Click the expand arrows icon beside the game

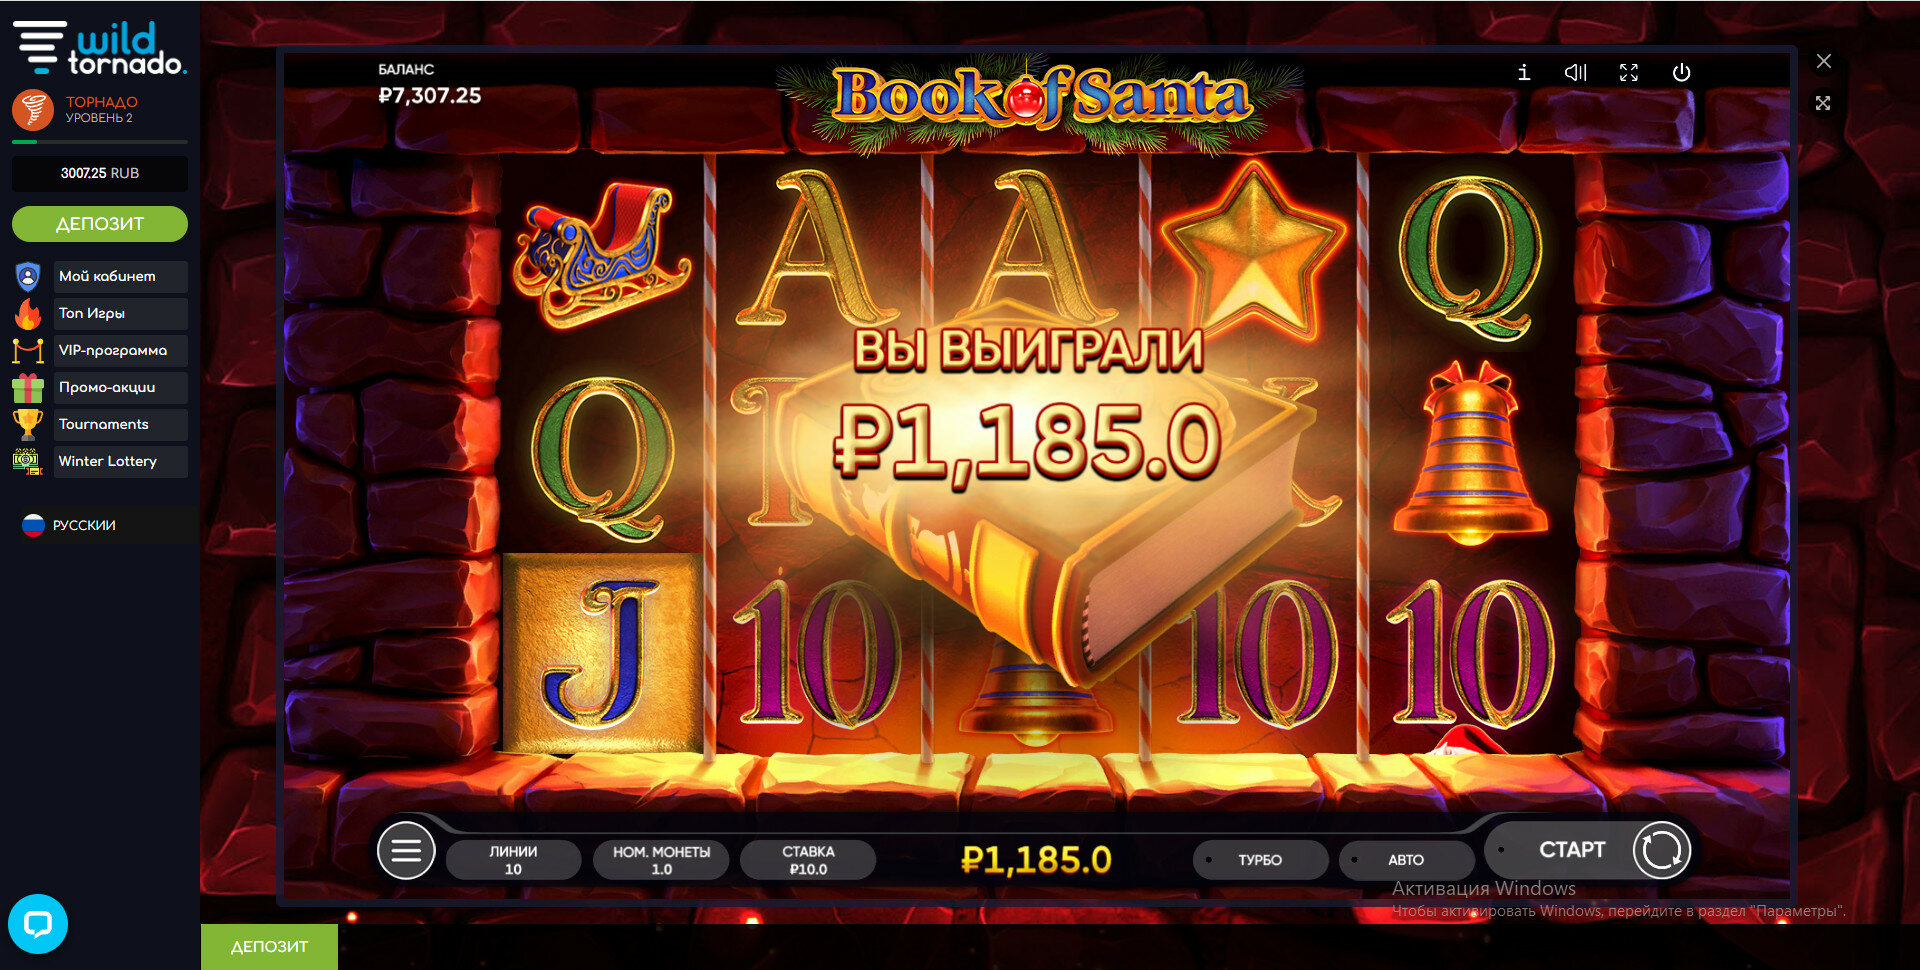(1823, 103)
